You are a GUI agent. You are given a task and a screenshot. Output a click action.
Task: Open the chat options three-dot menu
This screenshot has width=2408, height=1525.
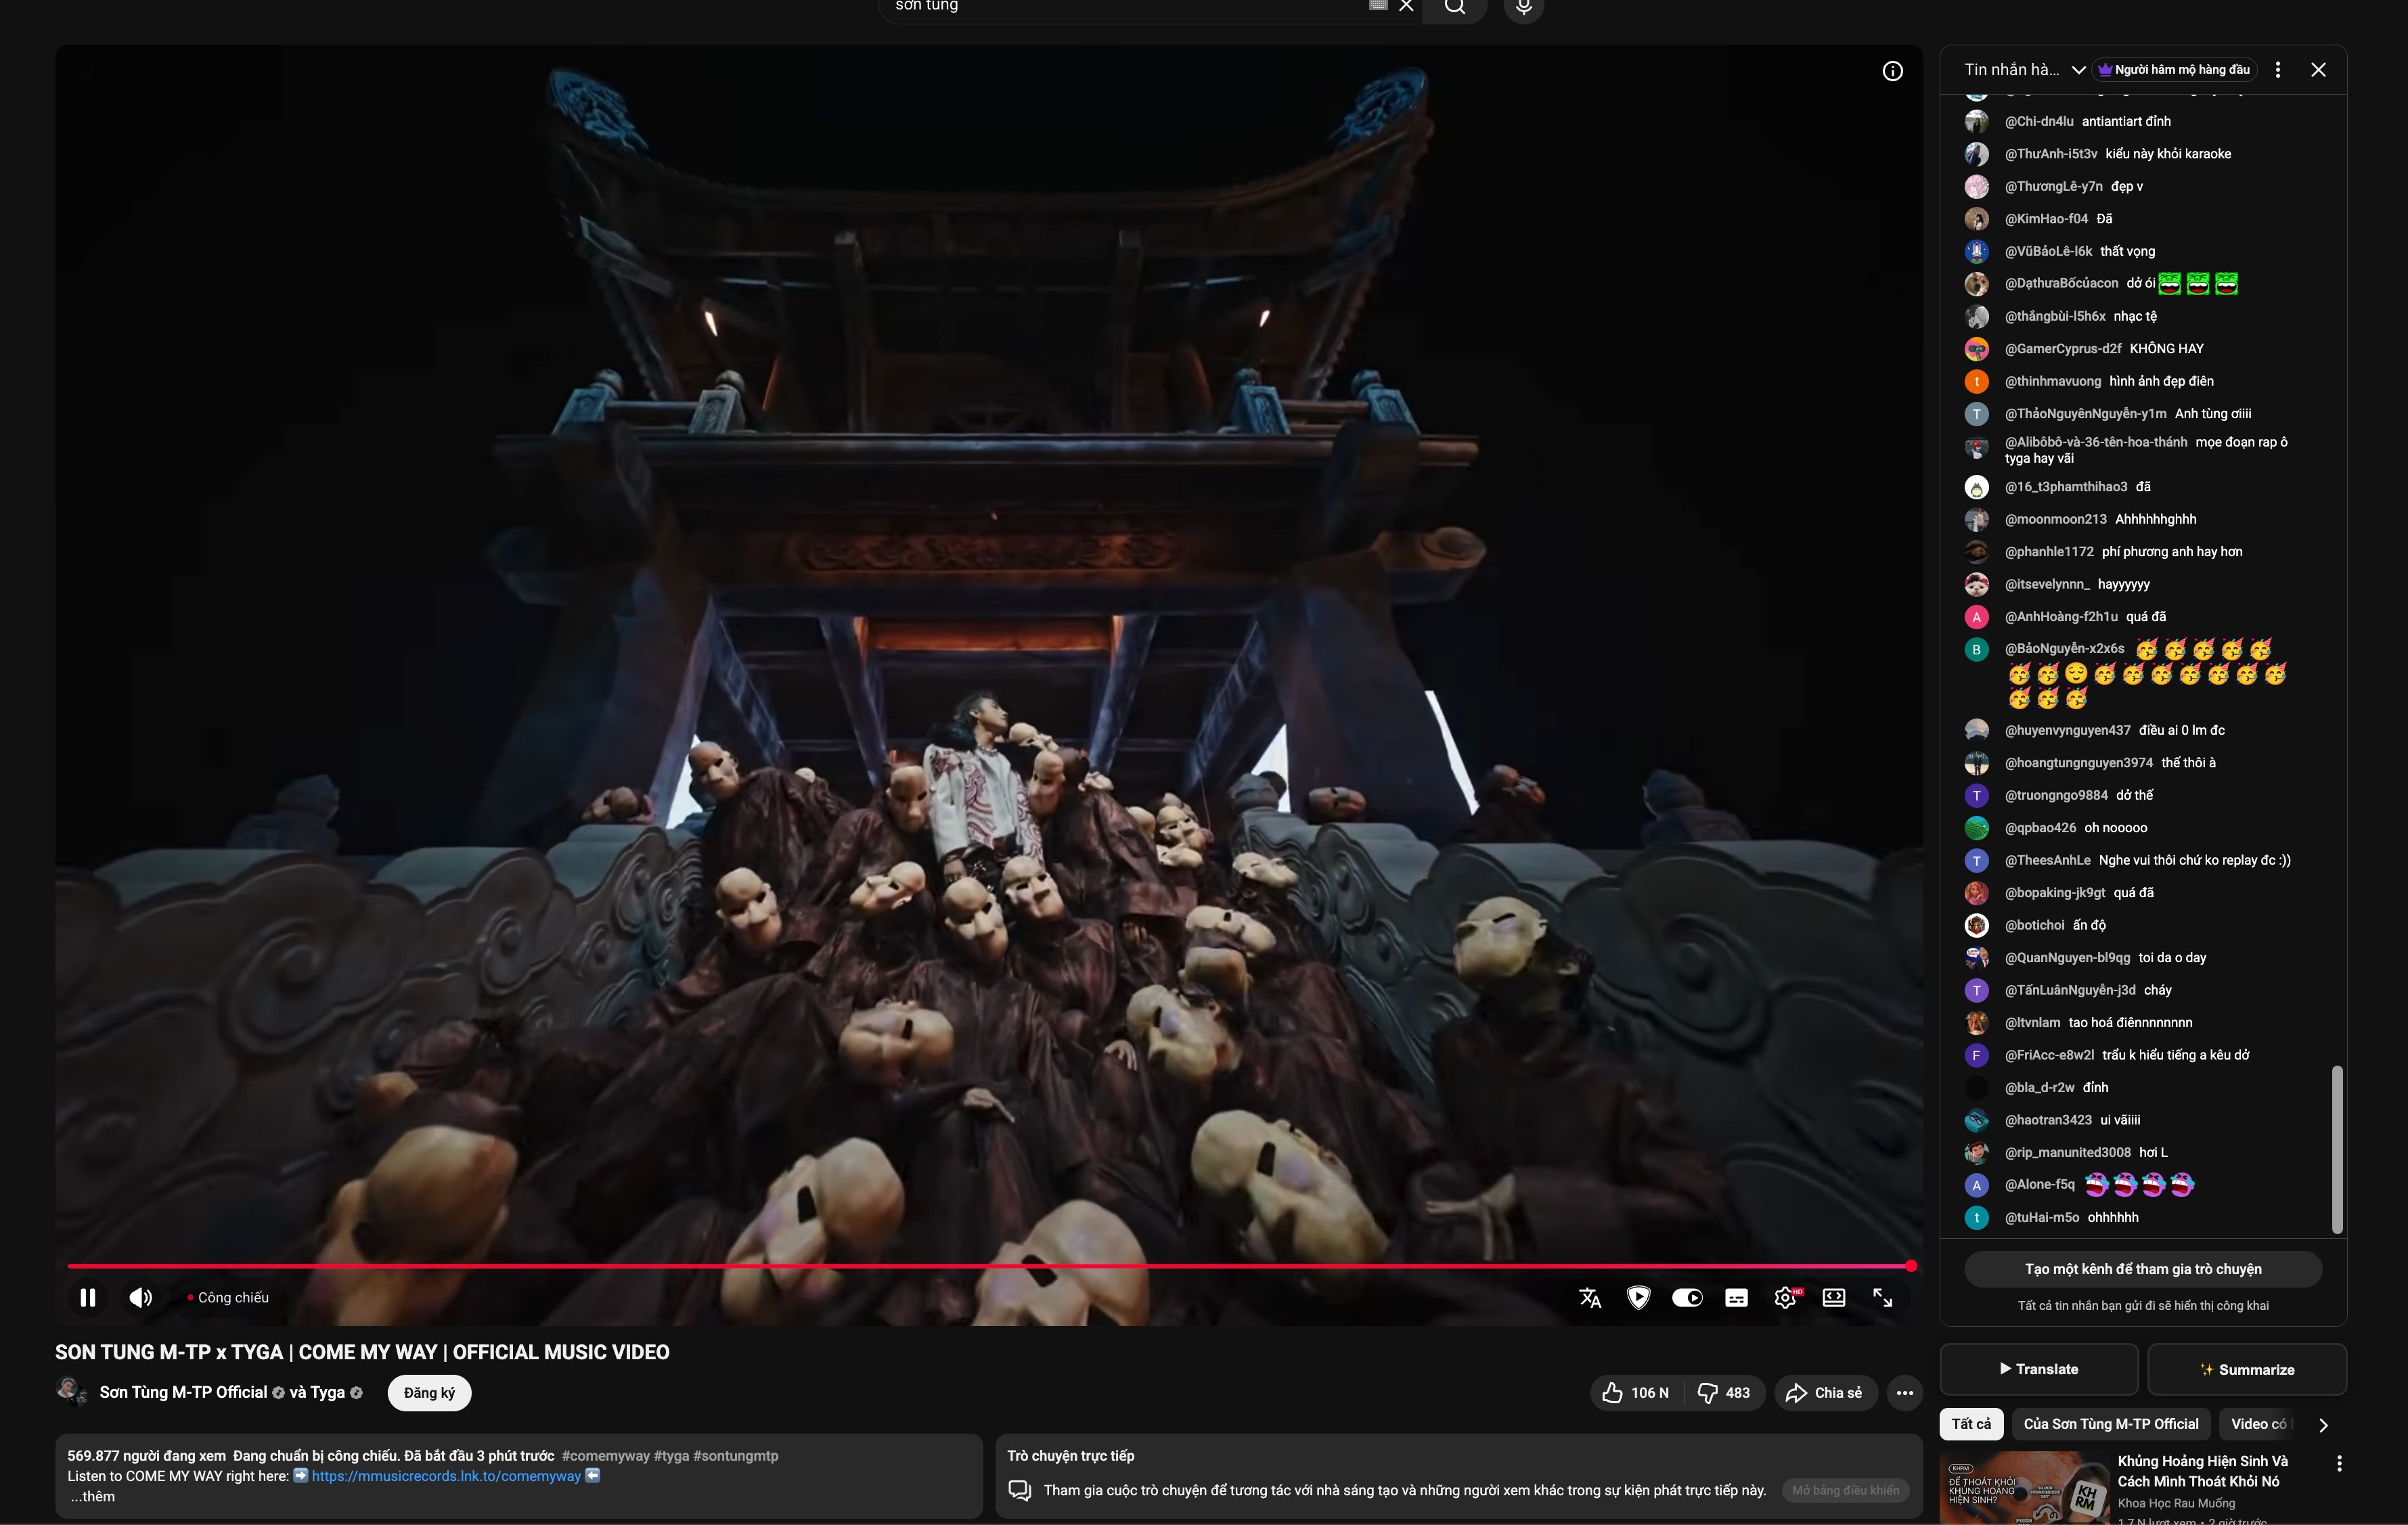point(2278,70)
